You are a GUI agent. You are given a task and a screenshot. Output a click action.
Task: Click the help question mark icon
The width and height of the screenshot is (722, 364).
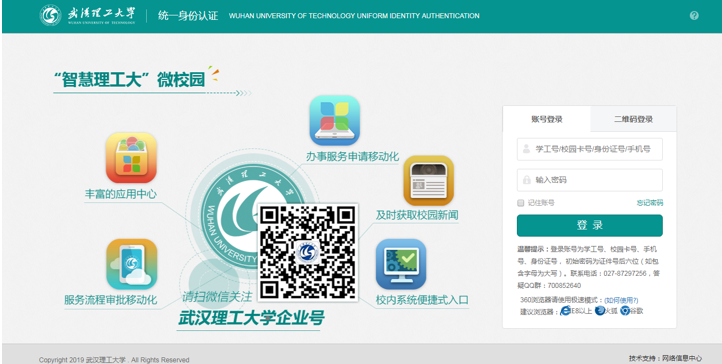[x=694, y=16]
